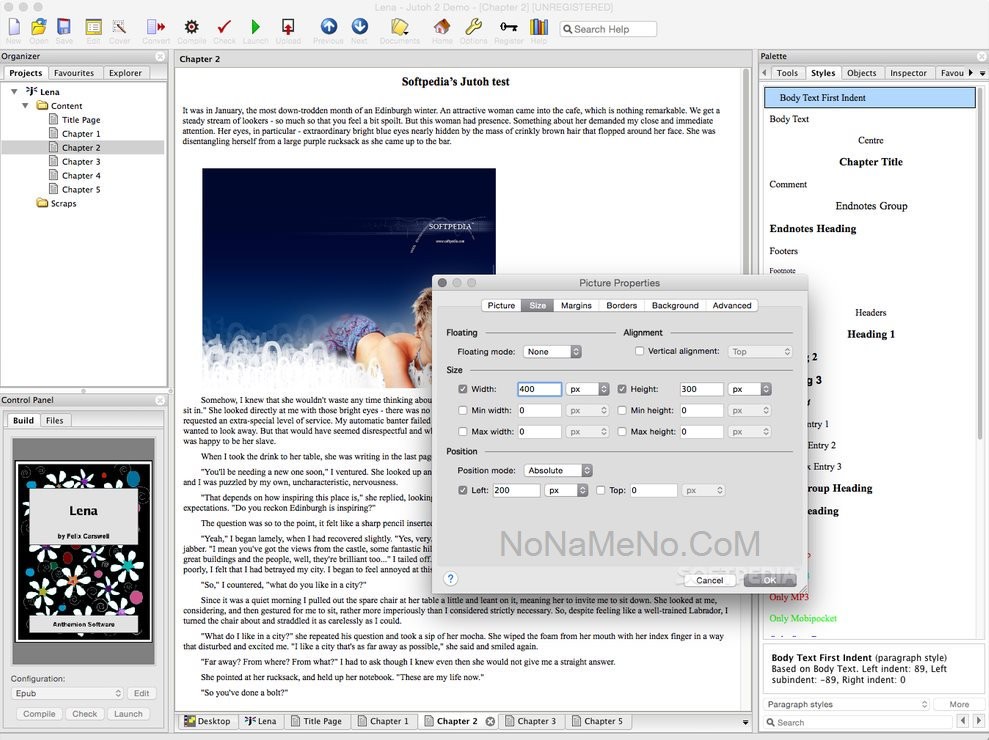Go to Previous document using toolbar arrow
The image size is (989, 740).
[328, 27]
